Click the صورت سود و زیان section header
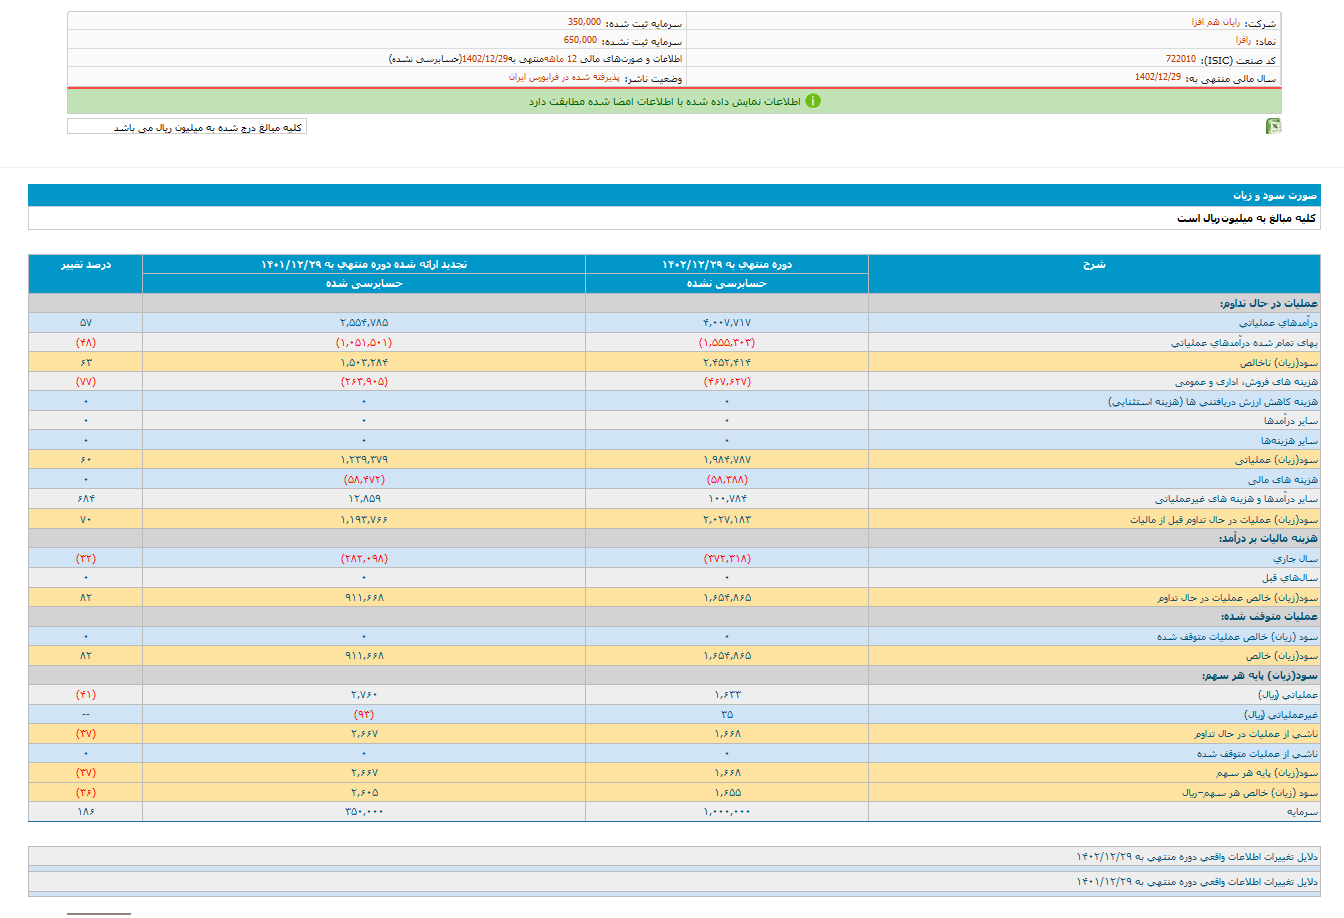The image size is (1344, 918). click(1274, 196)
